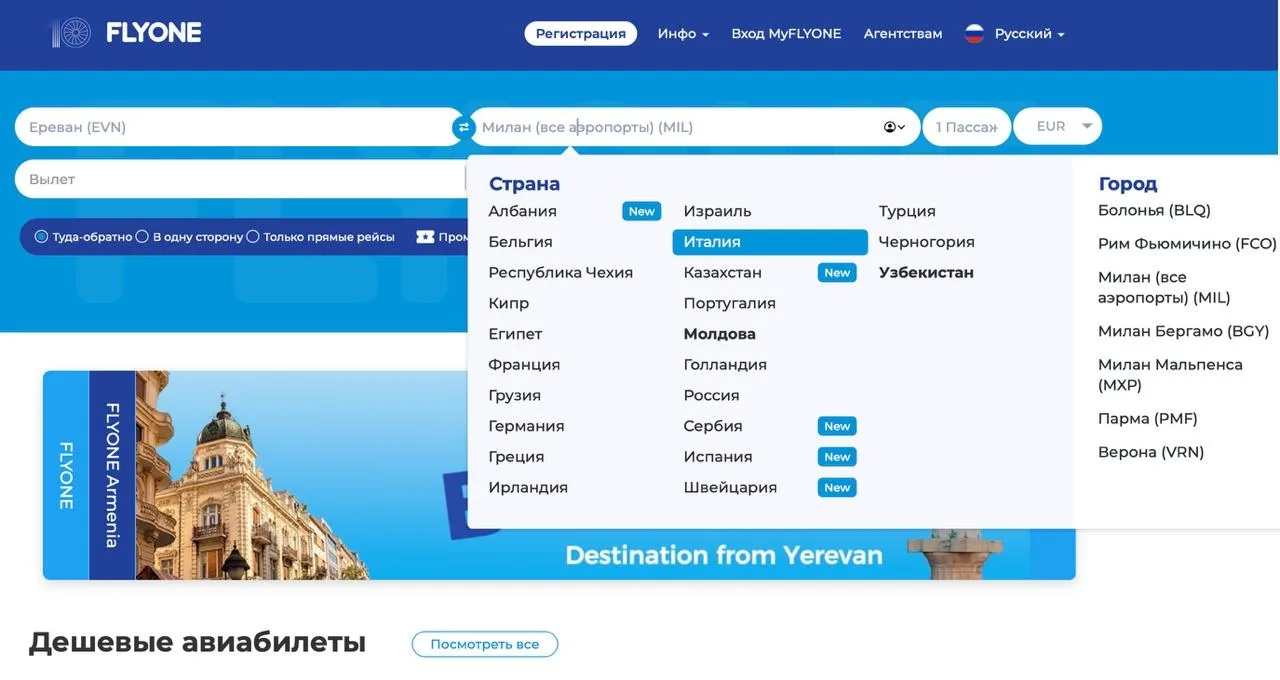
Task: Select Албания in country list
Action: click(522, 211)
